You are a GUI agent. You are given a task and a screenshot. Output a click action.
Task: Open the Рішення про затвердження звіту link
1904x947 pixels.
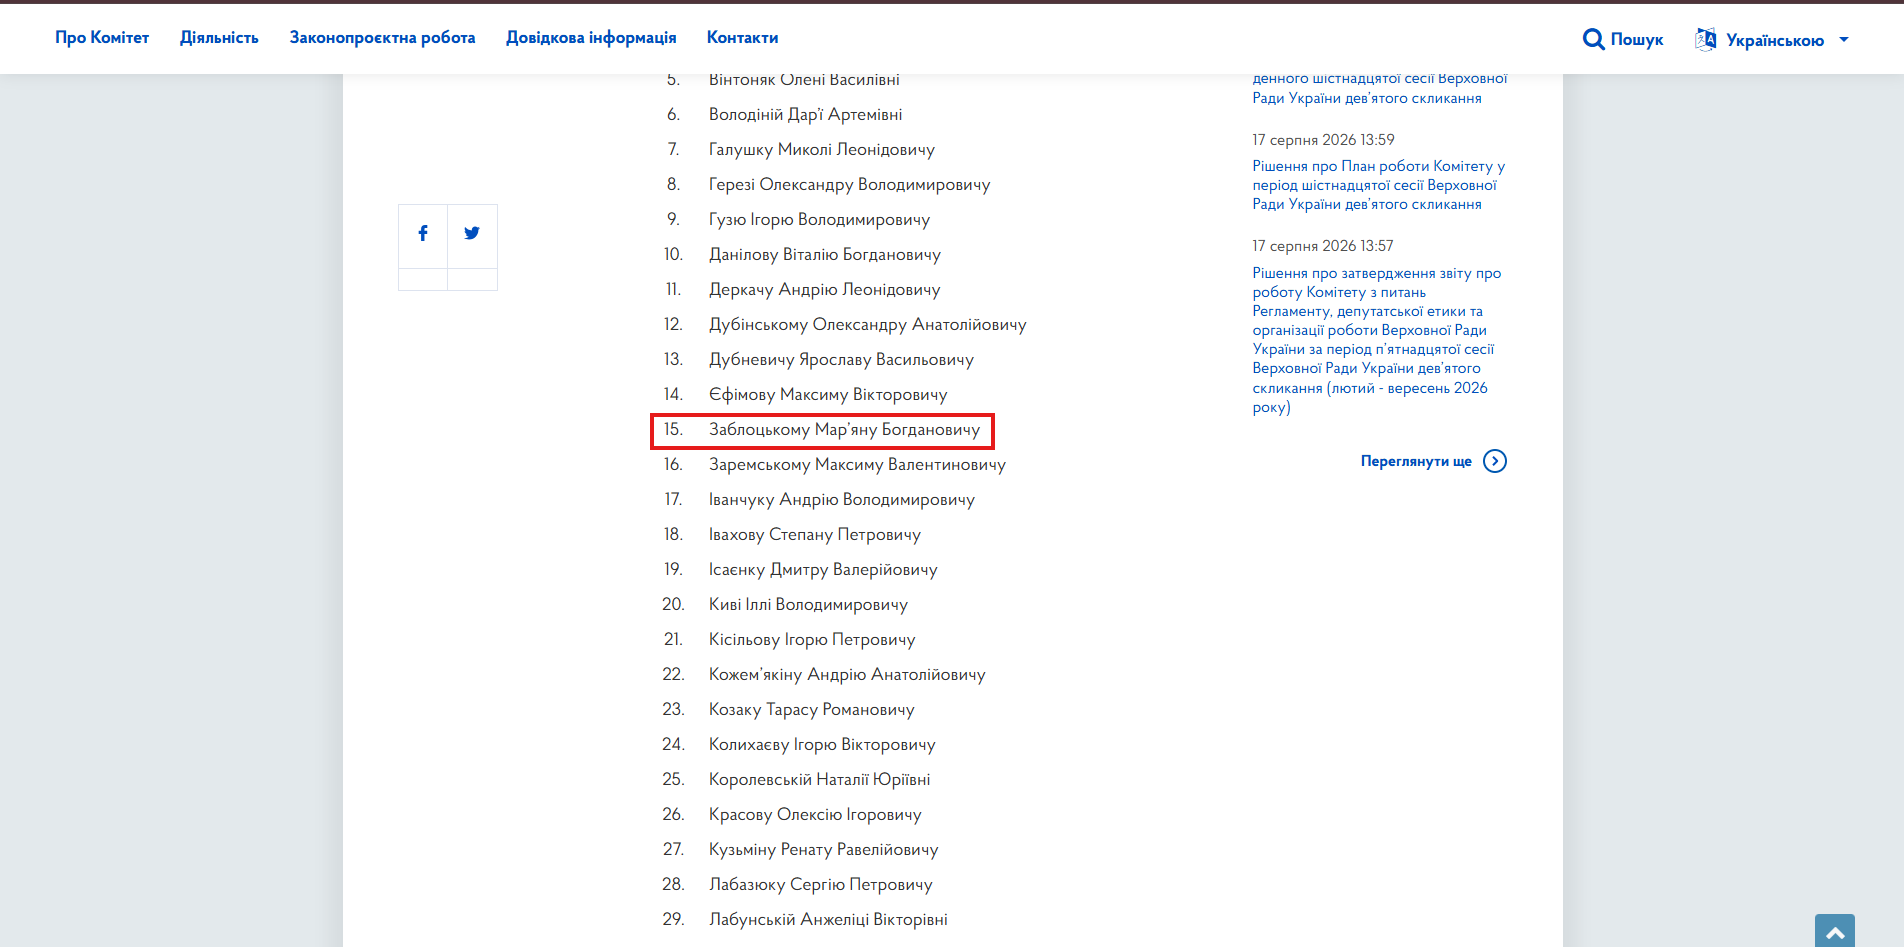(1377, 340)
